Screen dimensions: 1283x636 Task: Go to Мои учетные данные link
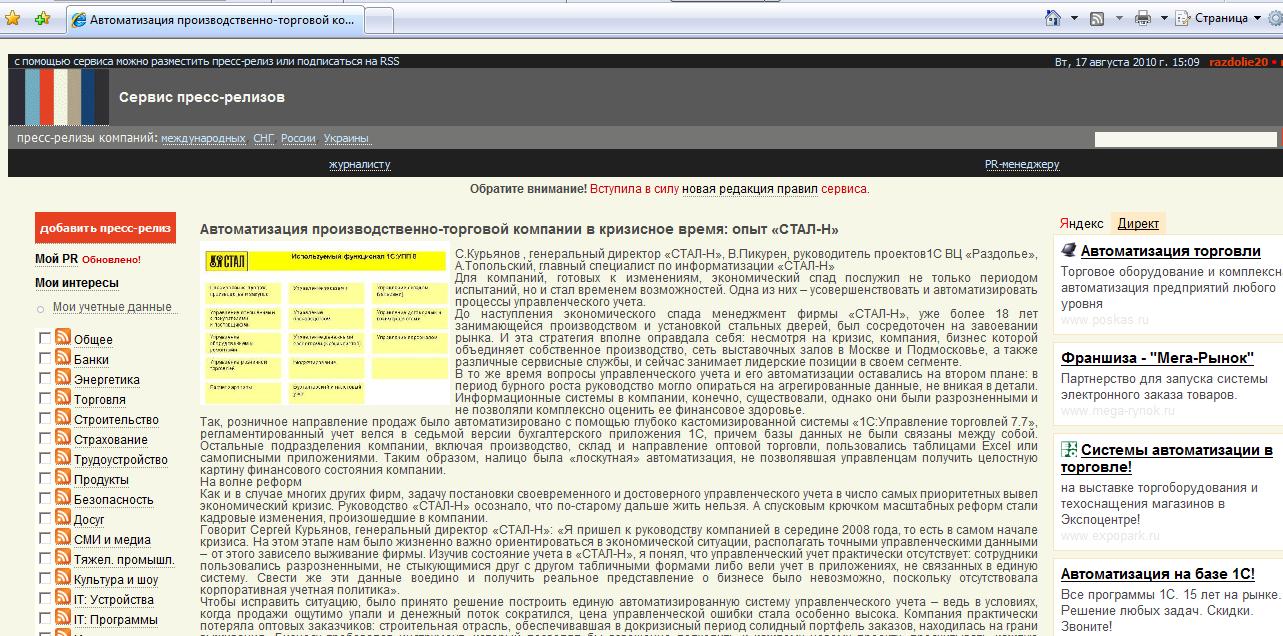click(x=112, y=307)
